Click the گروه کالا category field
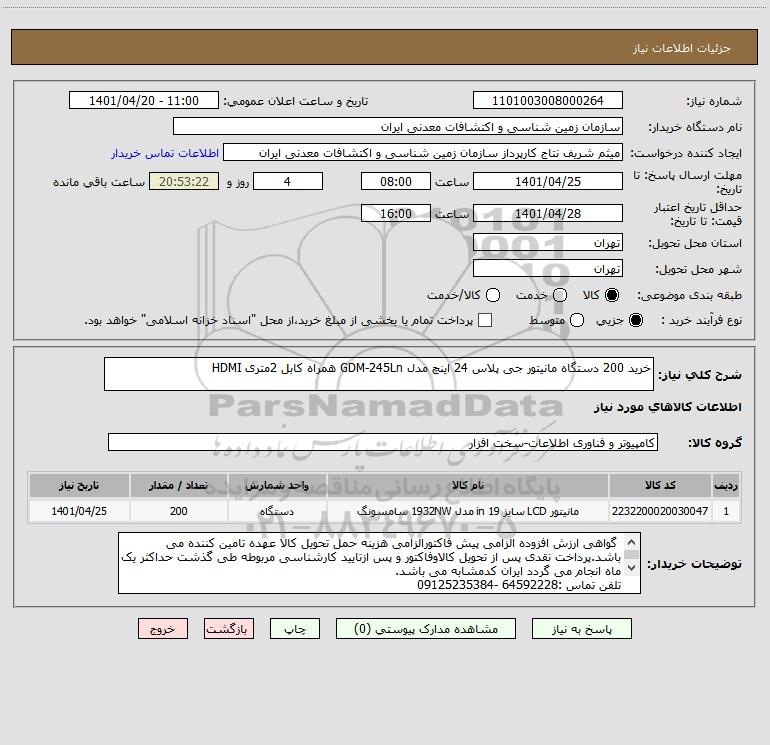 point(383,442)
